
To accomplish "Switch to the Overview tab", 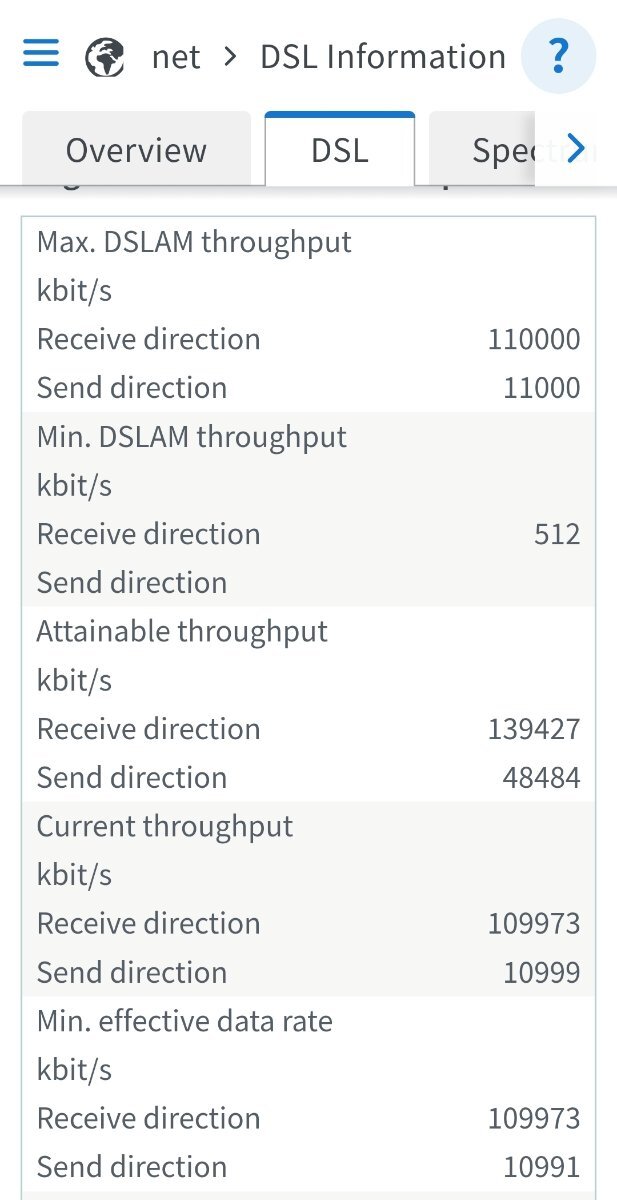I will tap(136, 150).
